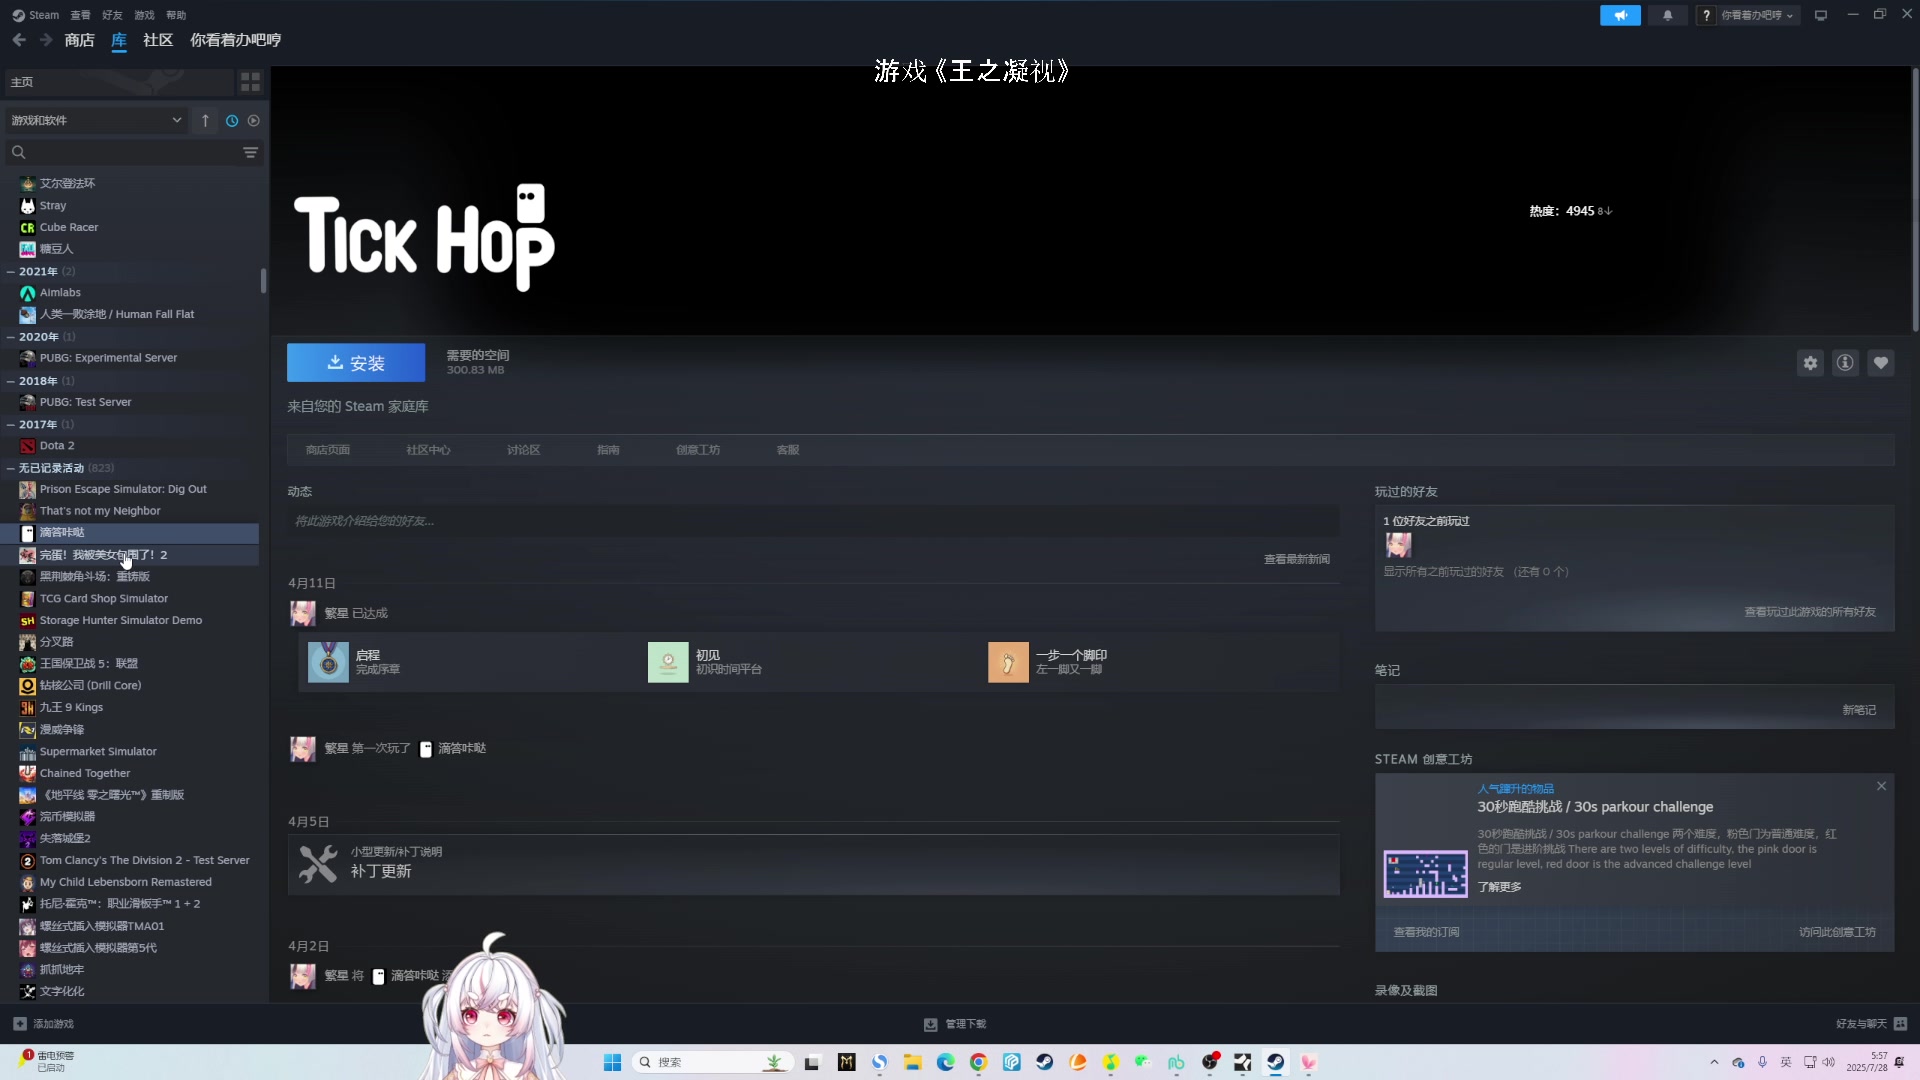
Task: Select TCG Card Shop Simulator
Action: click(x=130, y=599)
